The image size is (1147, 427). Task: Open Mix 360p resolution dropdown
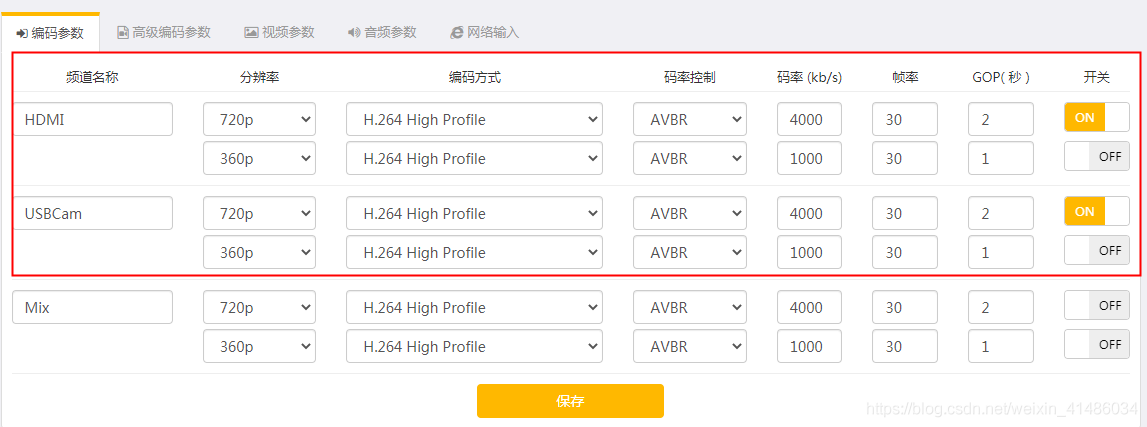pos(259,347)
